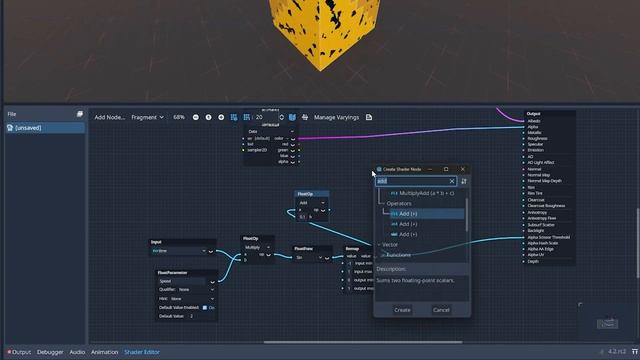
Task: Click the Albedo port on Output node
Action: [x=524, y=121]
